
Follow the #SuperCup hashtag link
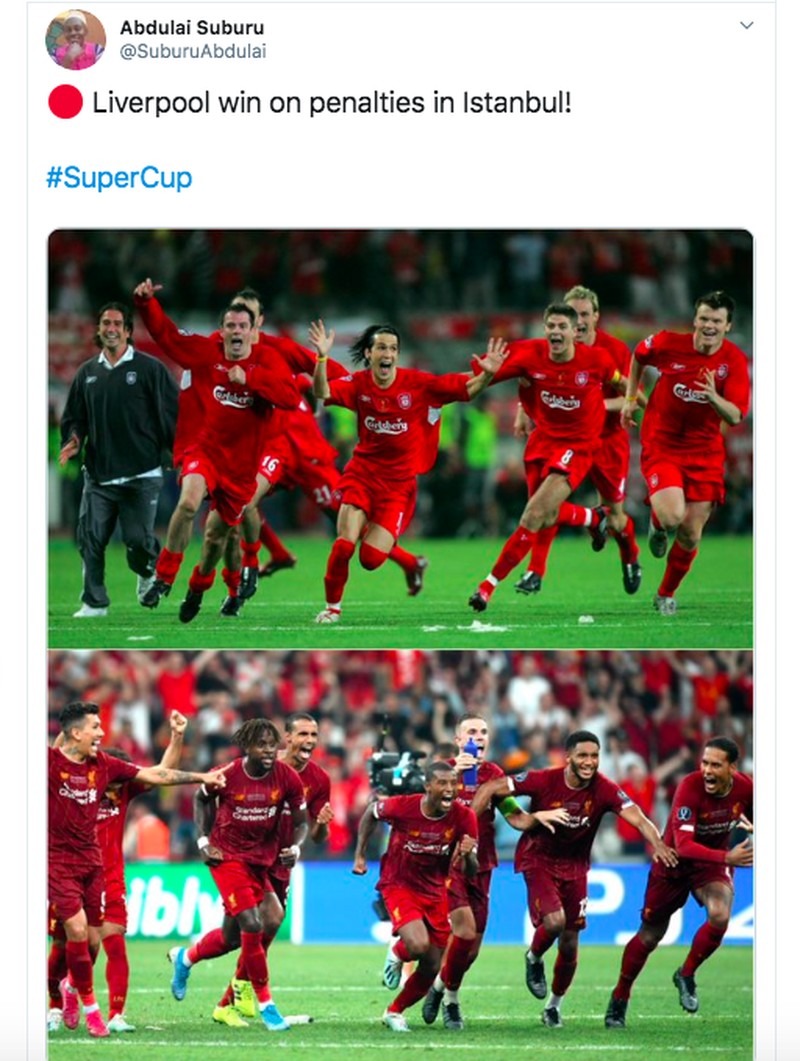[x=119, y=177]
